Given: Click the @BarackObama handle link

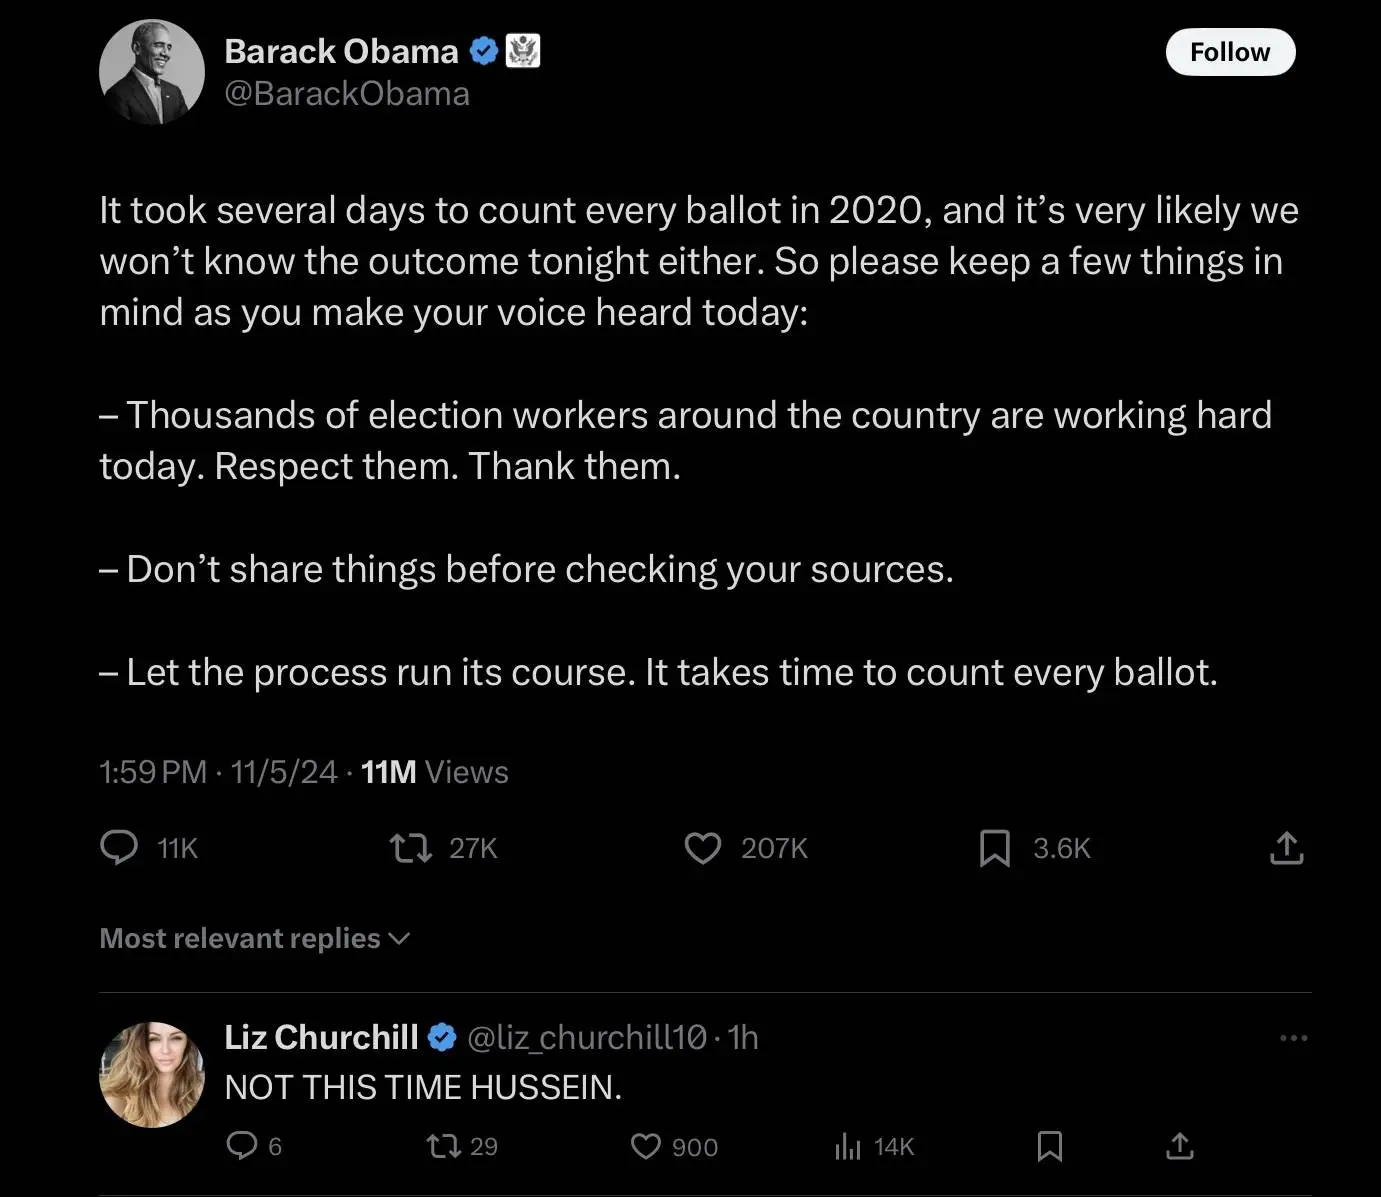Looking at the screenshot, I should pyautogui.click(x=347, y=94).
